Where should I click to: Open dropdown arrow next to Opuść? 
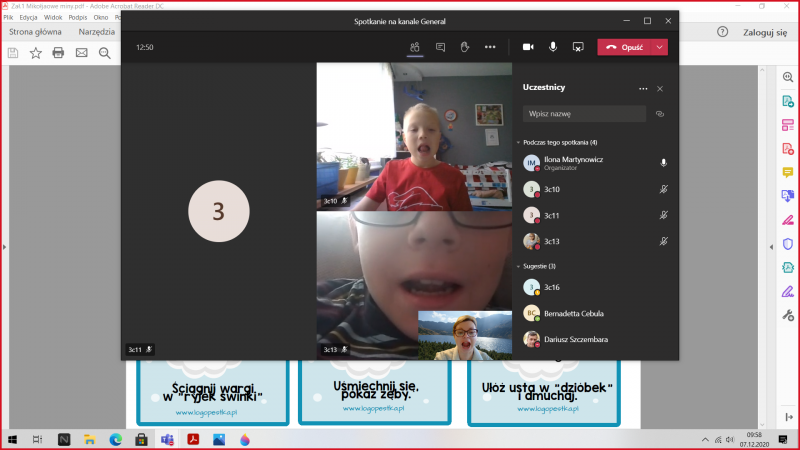coord(660,47)
